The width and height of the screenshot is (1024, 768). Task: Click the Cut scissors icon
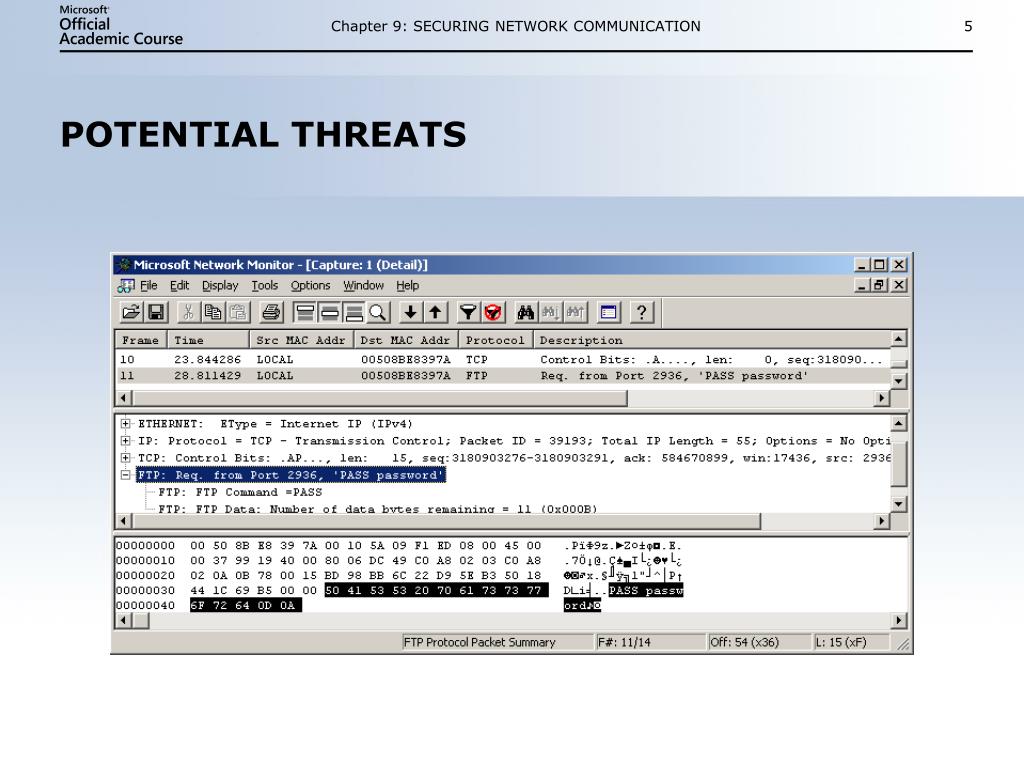pos(188,313)
